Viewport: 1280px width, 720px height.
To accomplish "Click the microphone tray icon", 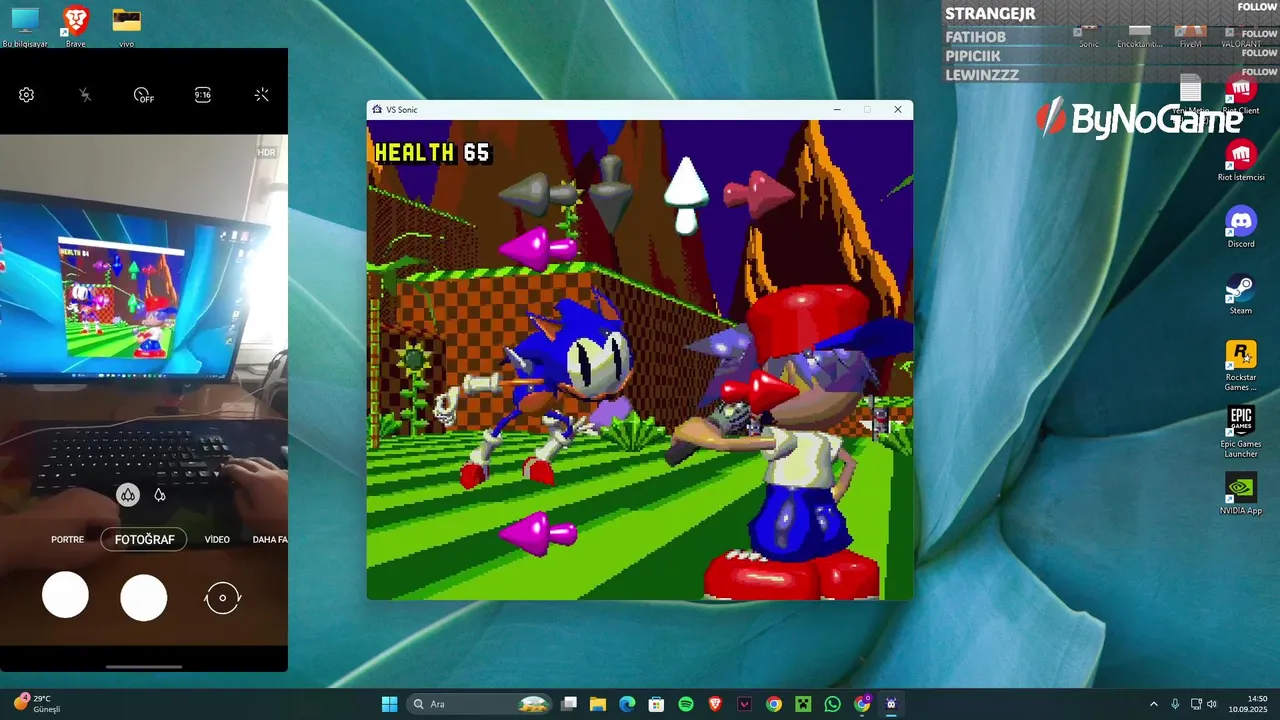I will pyautogui.click(x=1175, y=704).
